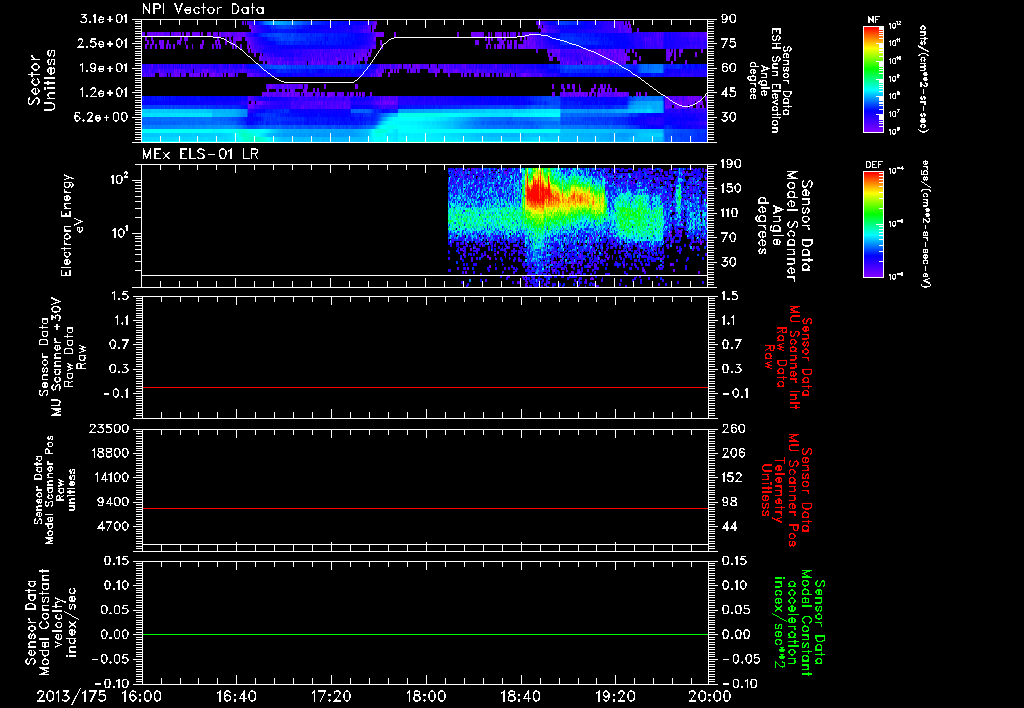Viewport: 1024px width, 708px height.
Task: Click the green velocity trace line
Action: point(425,634)
